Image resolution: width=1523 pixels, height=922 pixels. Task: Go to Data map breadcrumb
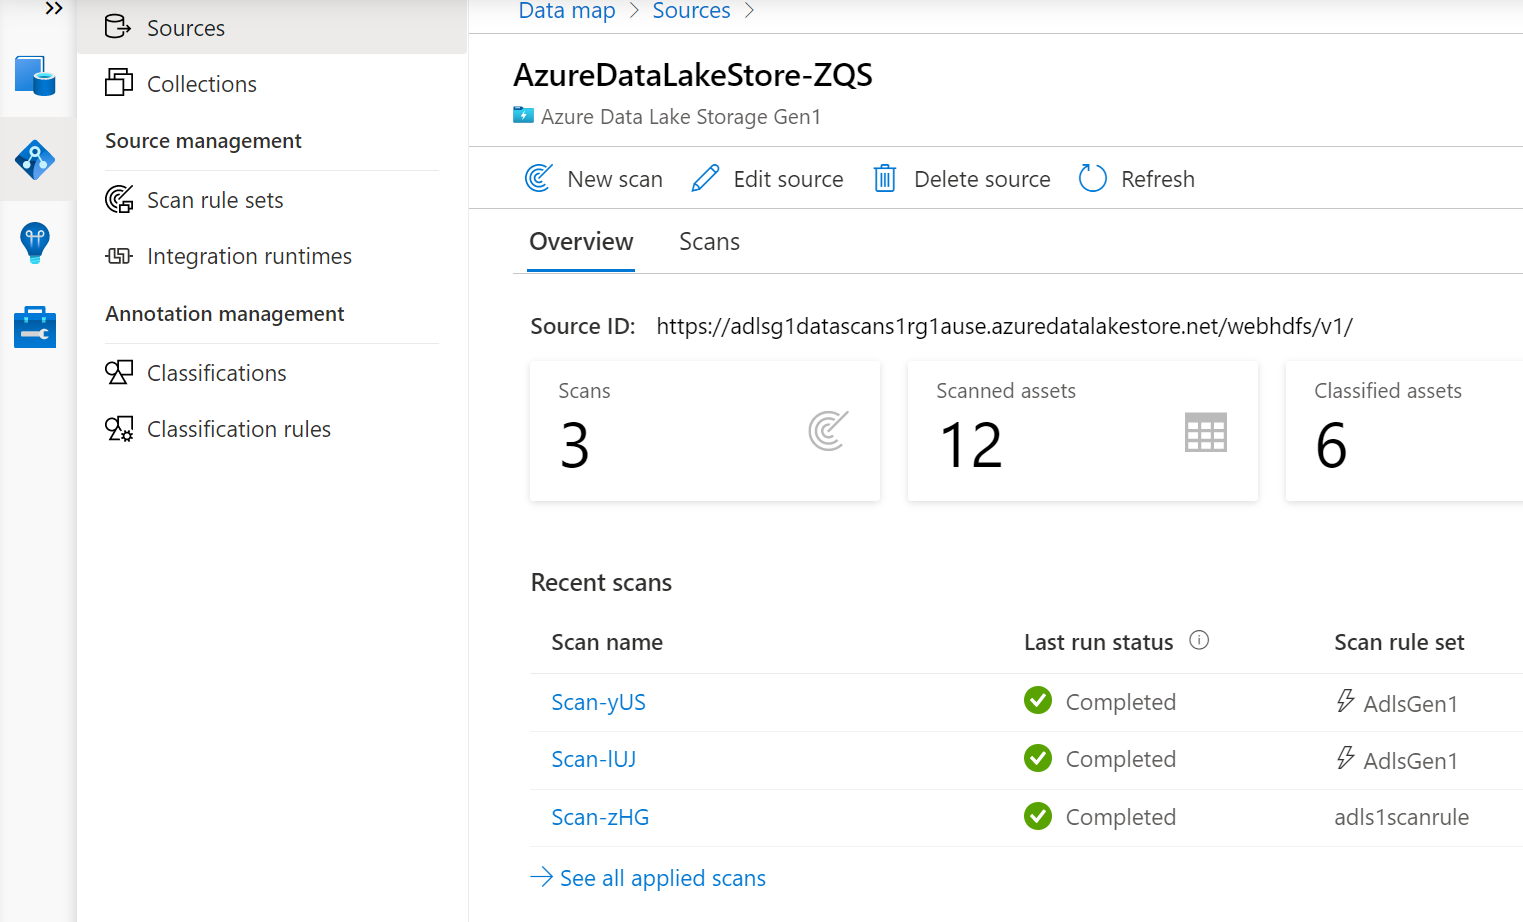click(566, 11)
